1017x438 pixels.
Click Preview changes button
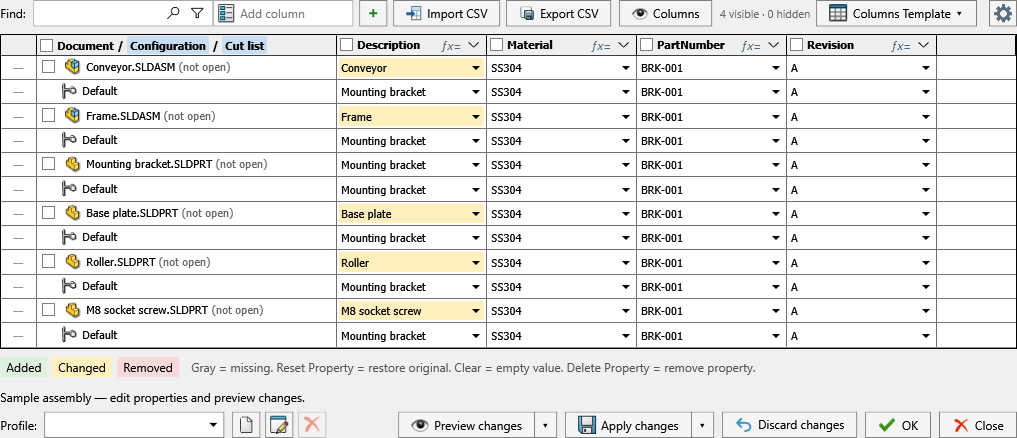(x=467, y=426)
